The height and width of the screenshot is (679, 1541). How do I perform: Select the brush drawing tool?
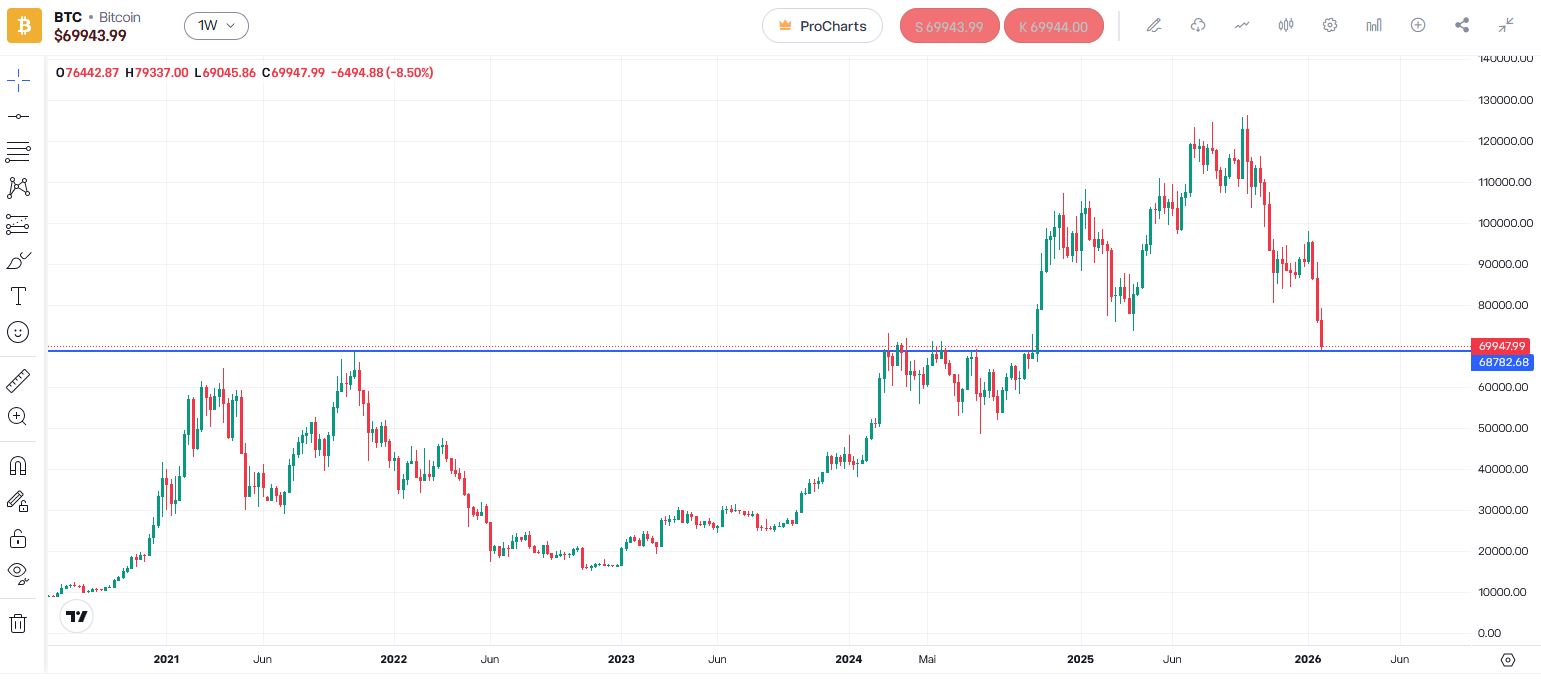pos(18,261)
